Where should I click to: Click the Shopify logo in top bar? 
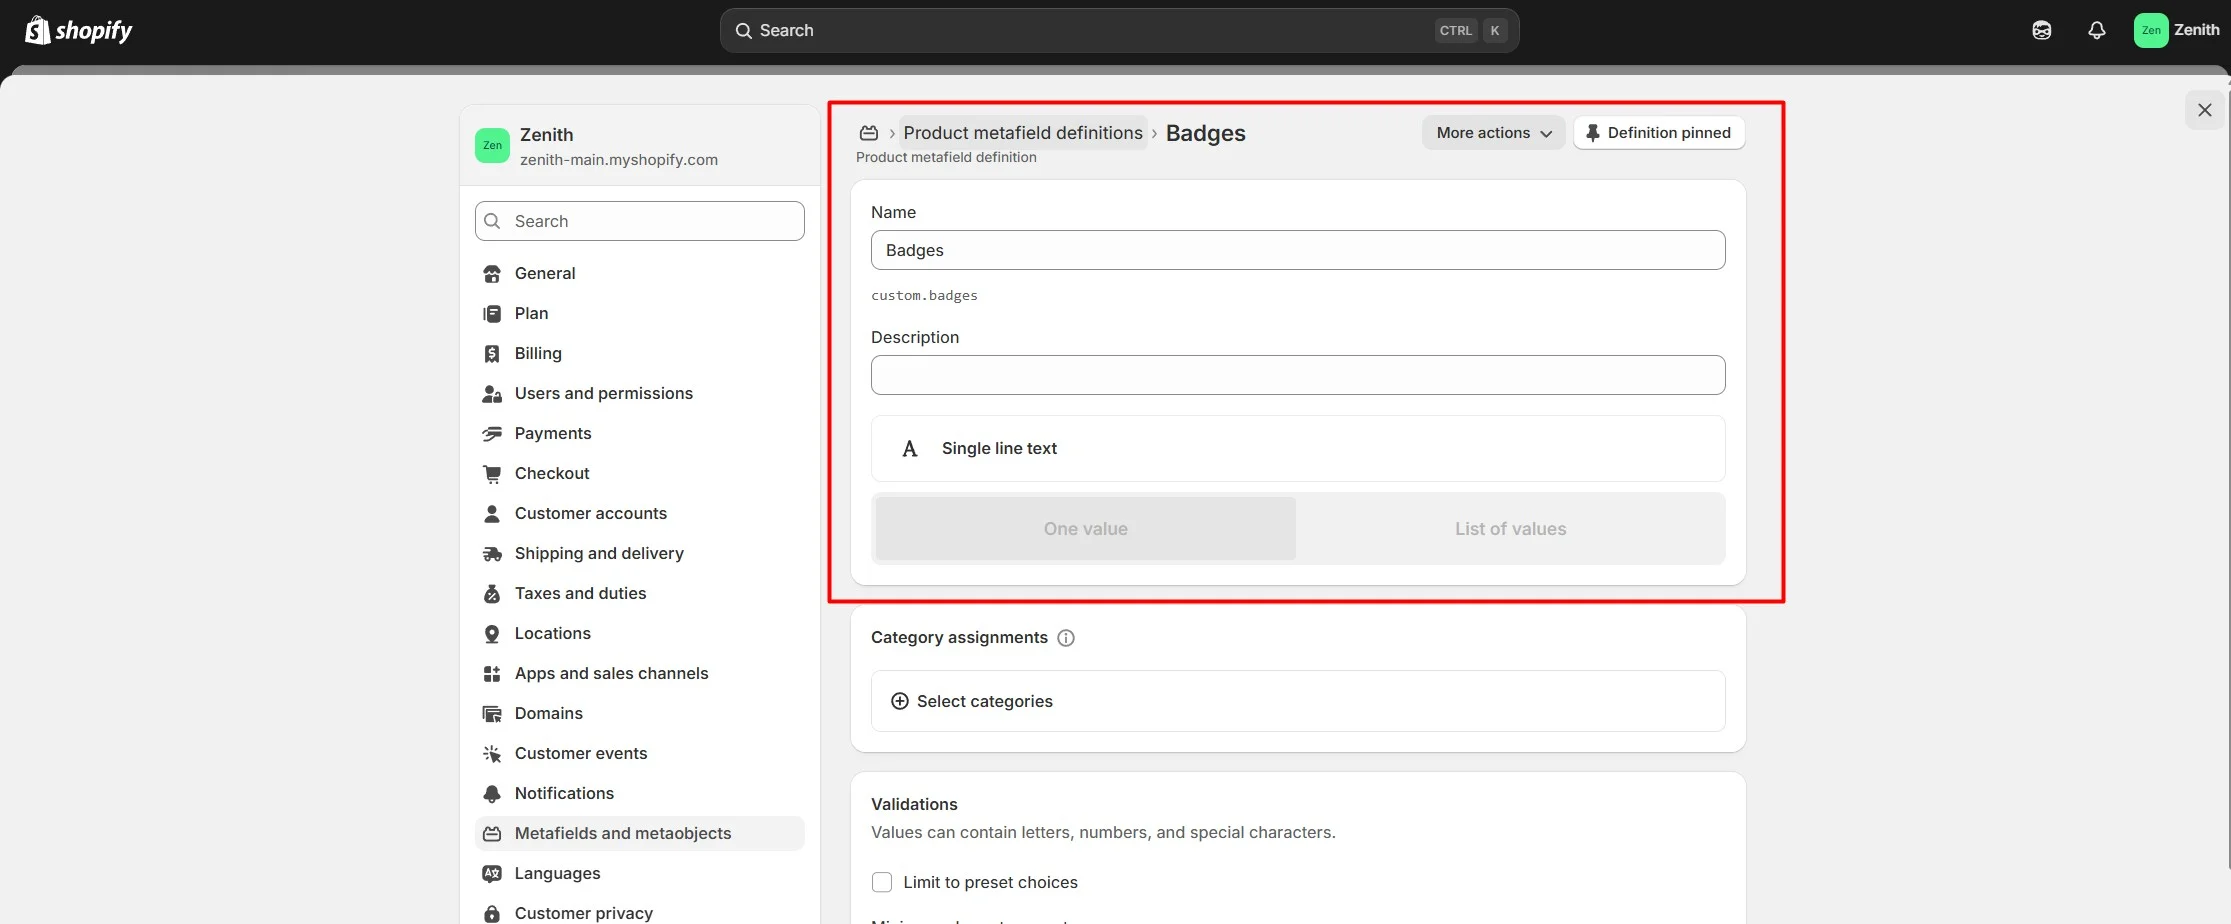pyautogui.click(x=78, y=30)
